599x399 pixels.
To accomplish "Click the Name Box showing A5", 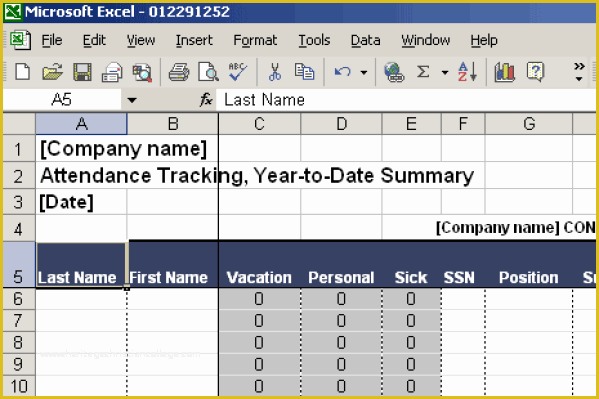I will click(62, 100).
